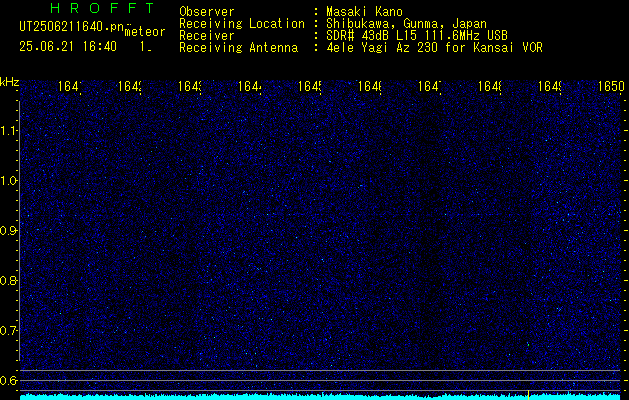Click the word meteor under file name
The image size is (629, 400).
[x=145, y=32]
